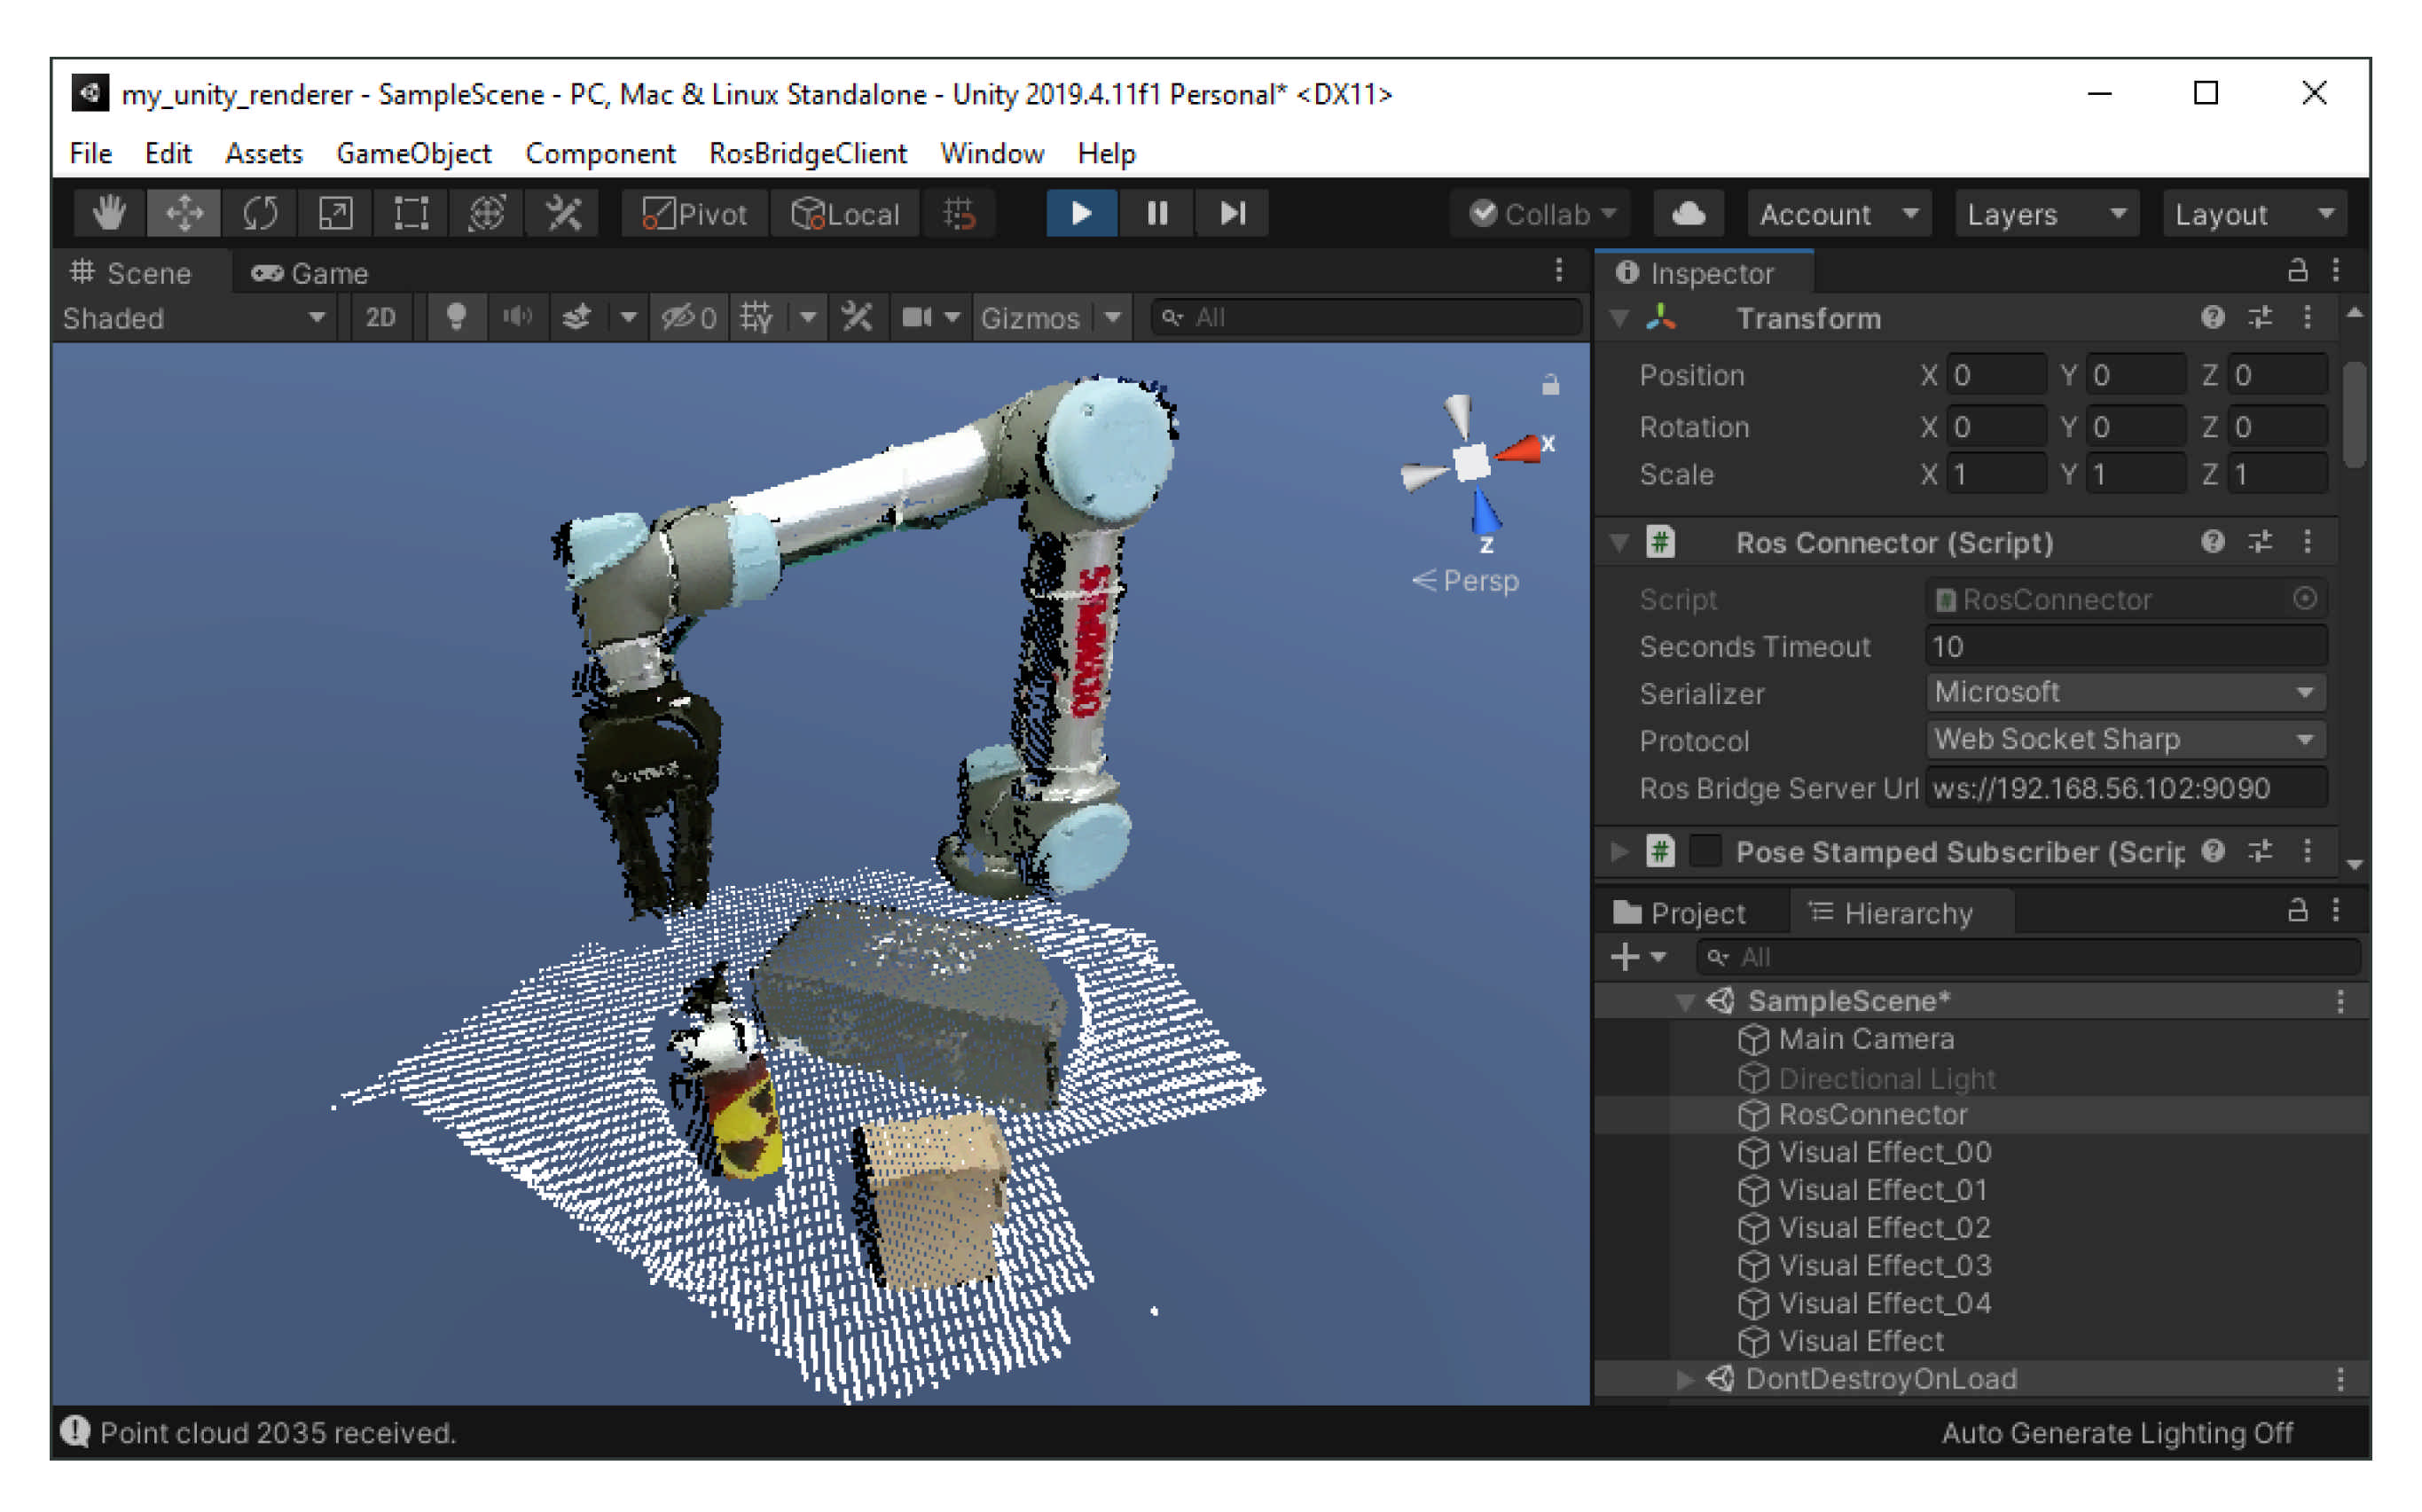Open custom editor tools icon

pos(563,214)
